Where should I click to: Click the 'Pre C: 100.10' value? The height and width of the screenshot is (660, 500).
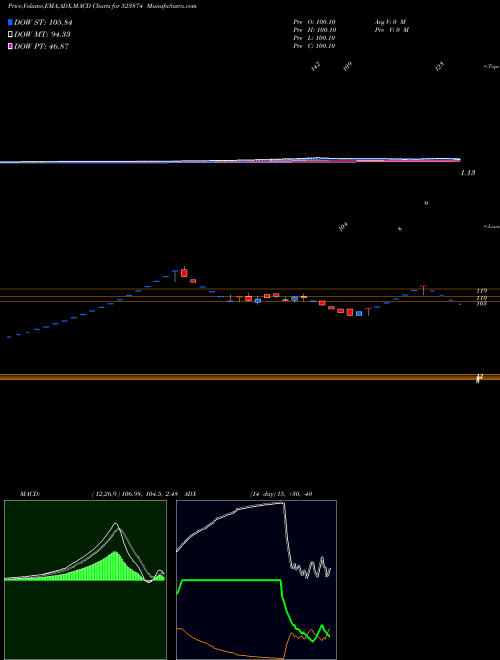point(314,46)
